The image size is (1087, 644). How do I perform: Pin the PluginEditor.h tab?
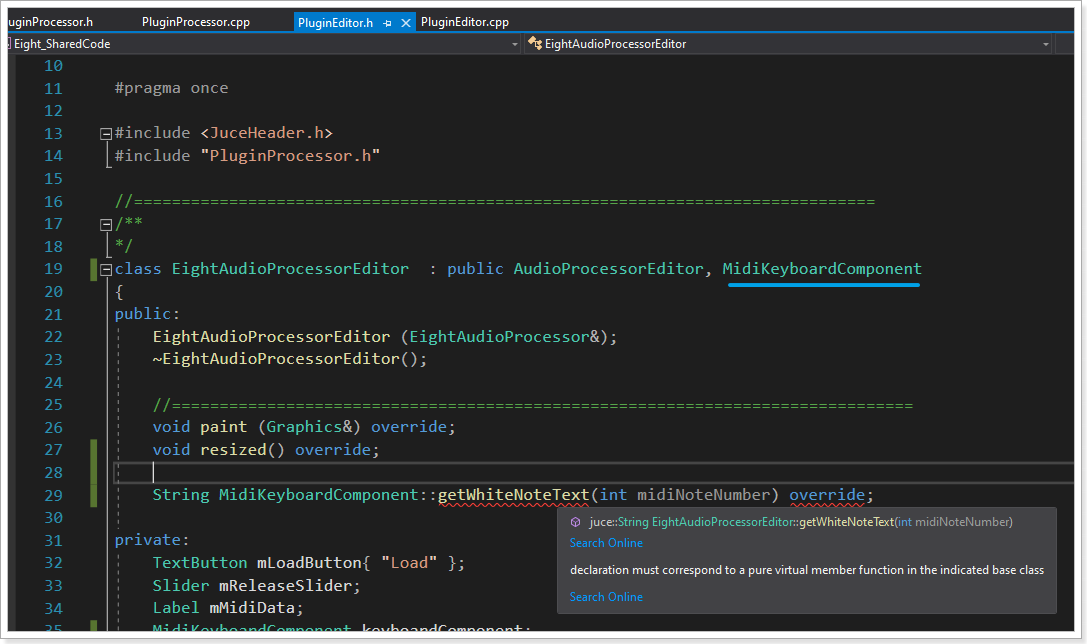(388, 22)
